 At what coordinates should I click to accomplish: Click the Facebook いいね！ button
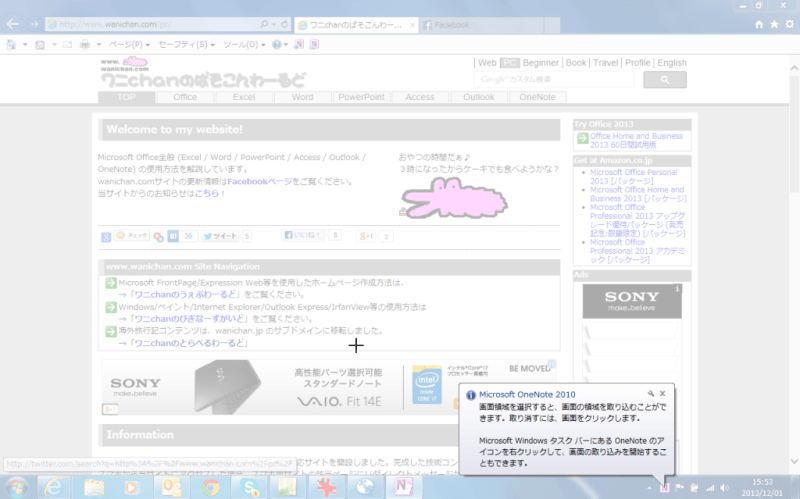click(x=303, y=235)
